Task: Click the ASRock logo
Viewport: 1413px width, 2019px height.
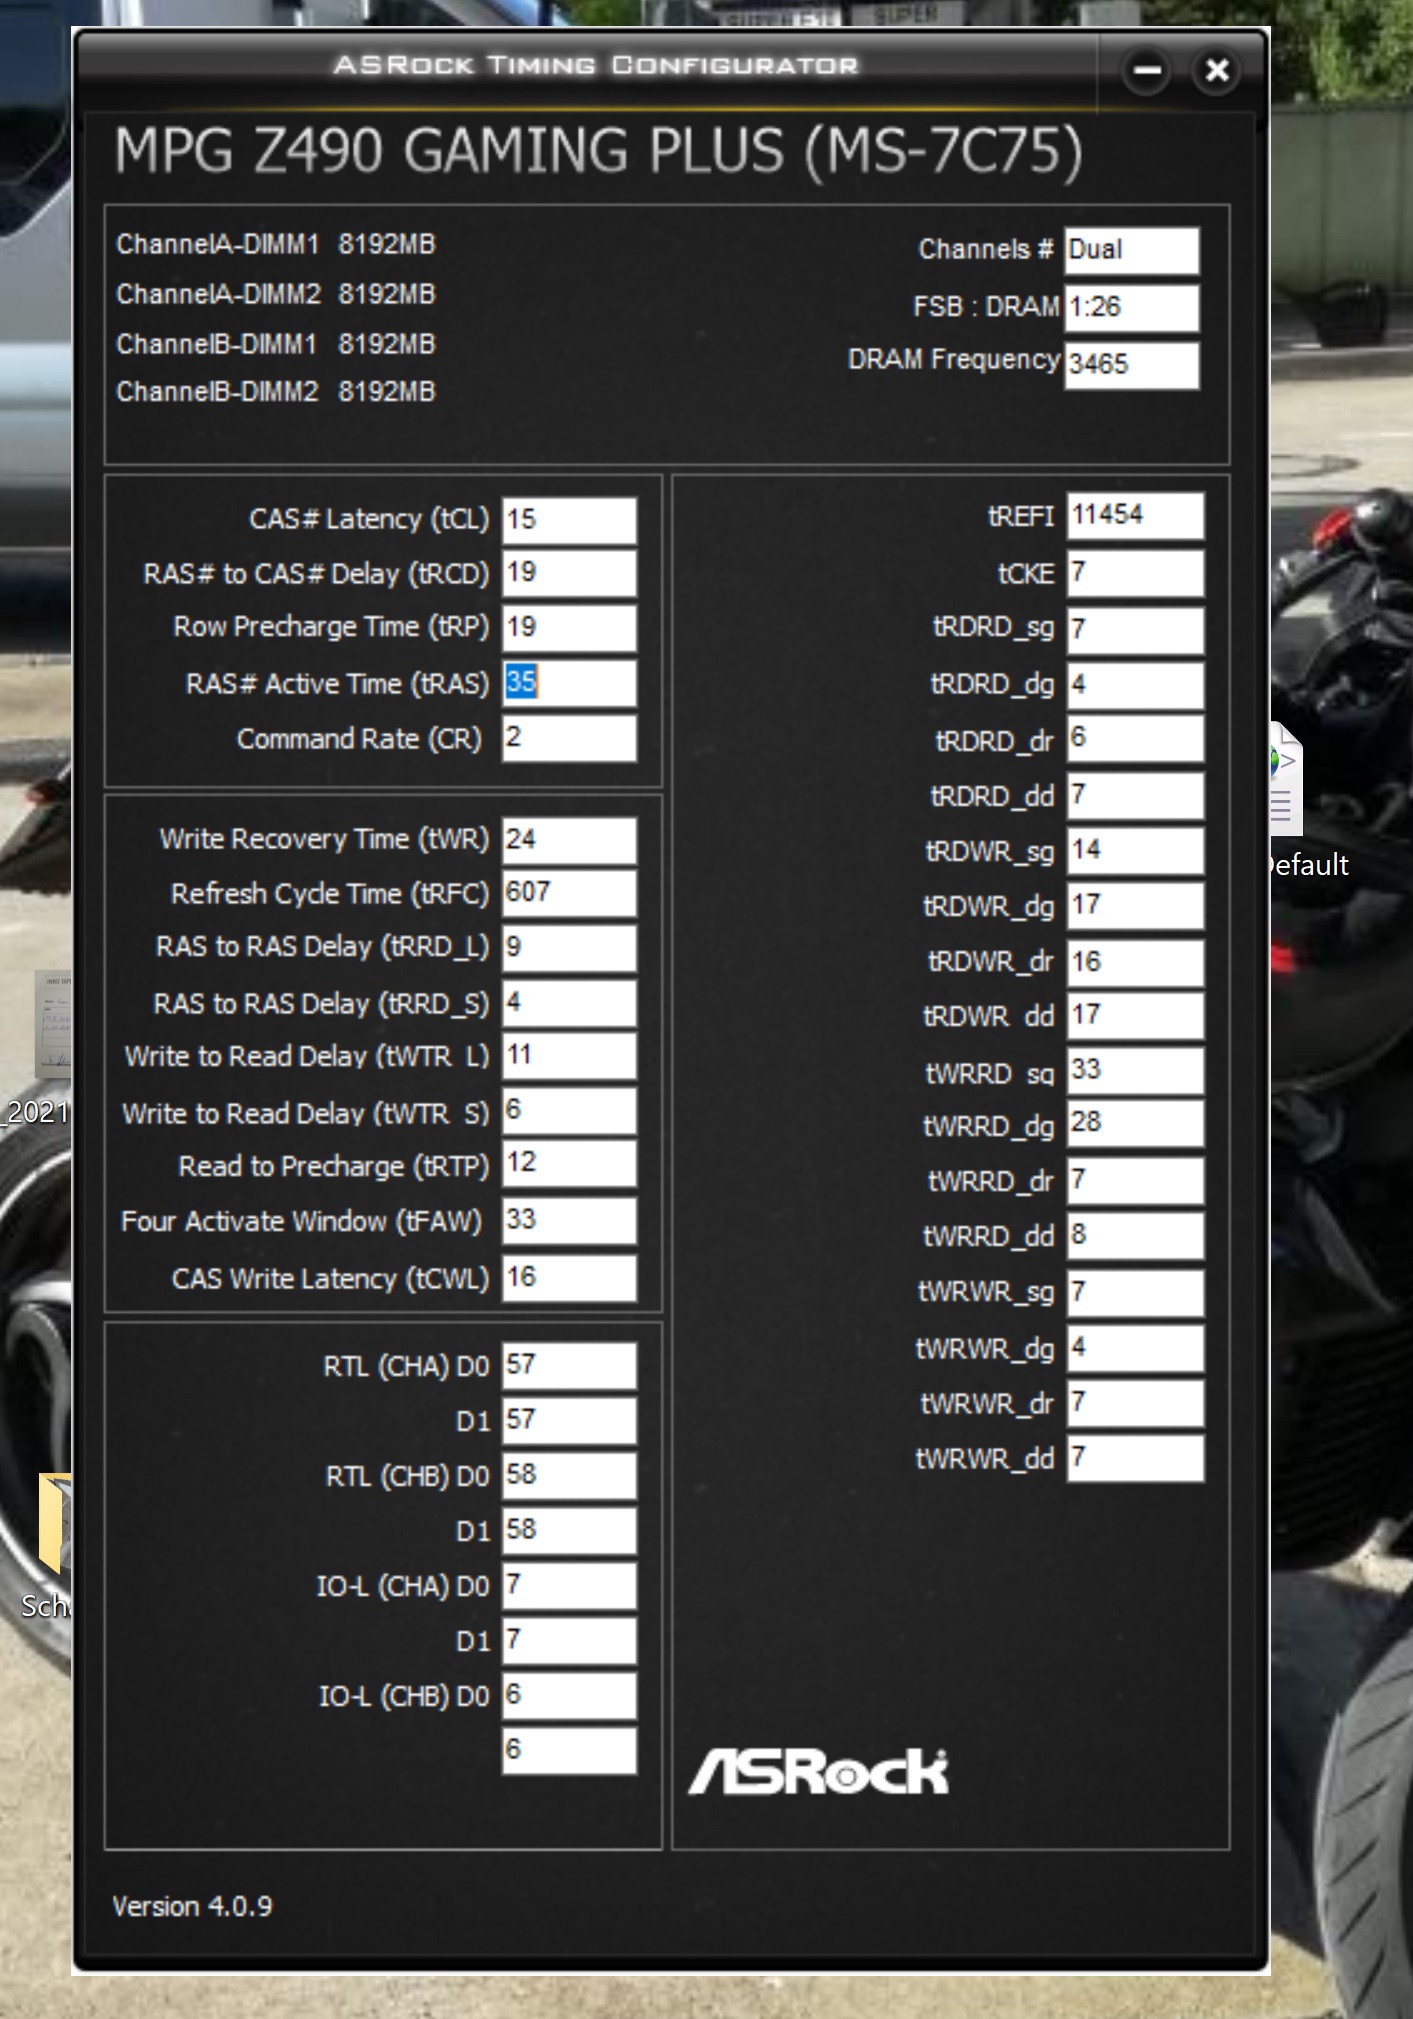Action: (819, 1771)
